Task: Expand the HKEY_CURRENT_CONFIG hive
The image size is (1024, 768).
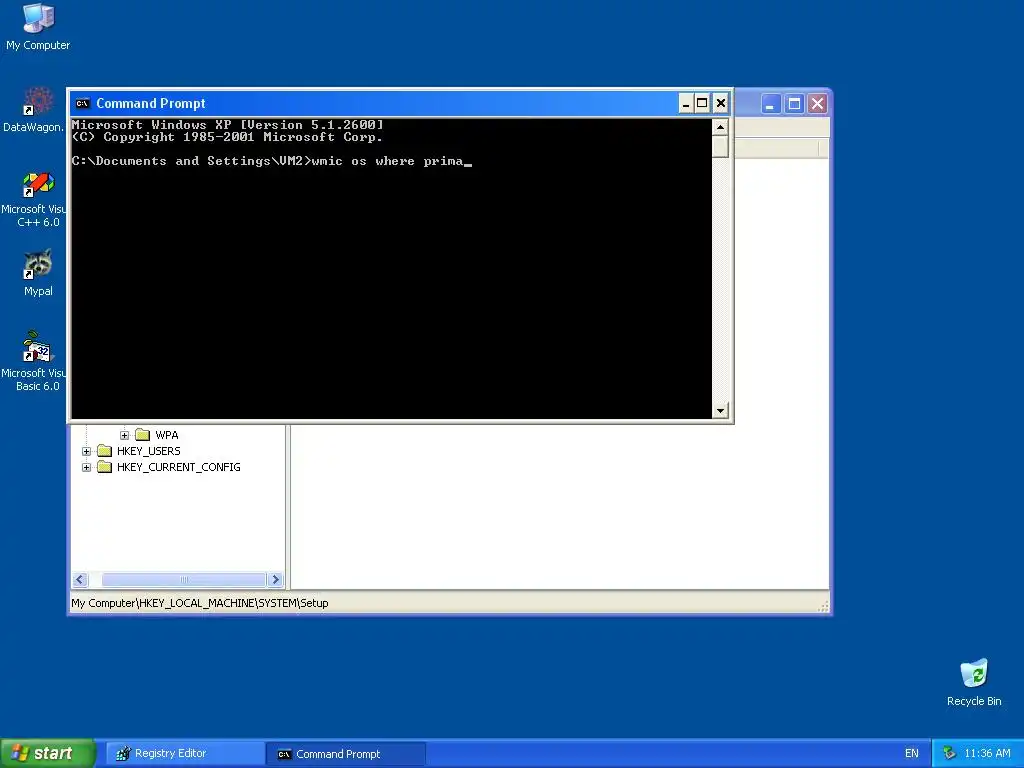Action: pos(86,468)
